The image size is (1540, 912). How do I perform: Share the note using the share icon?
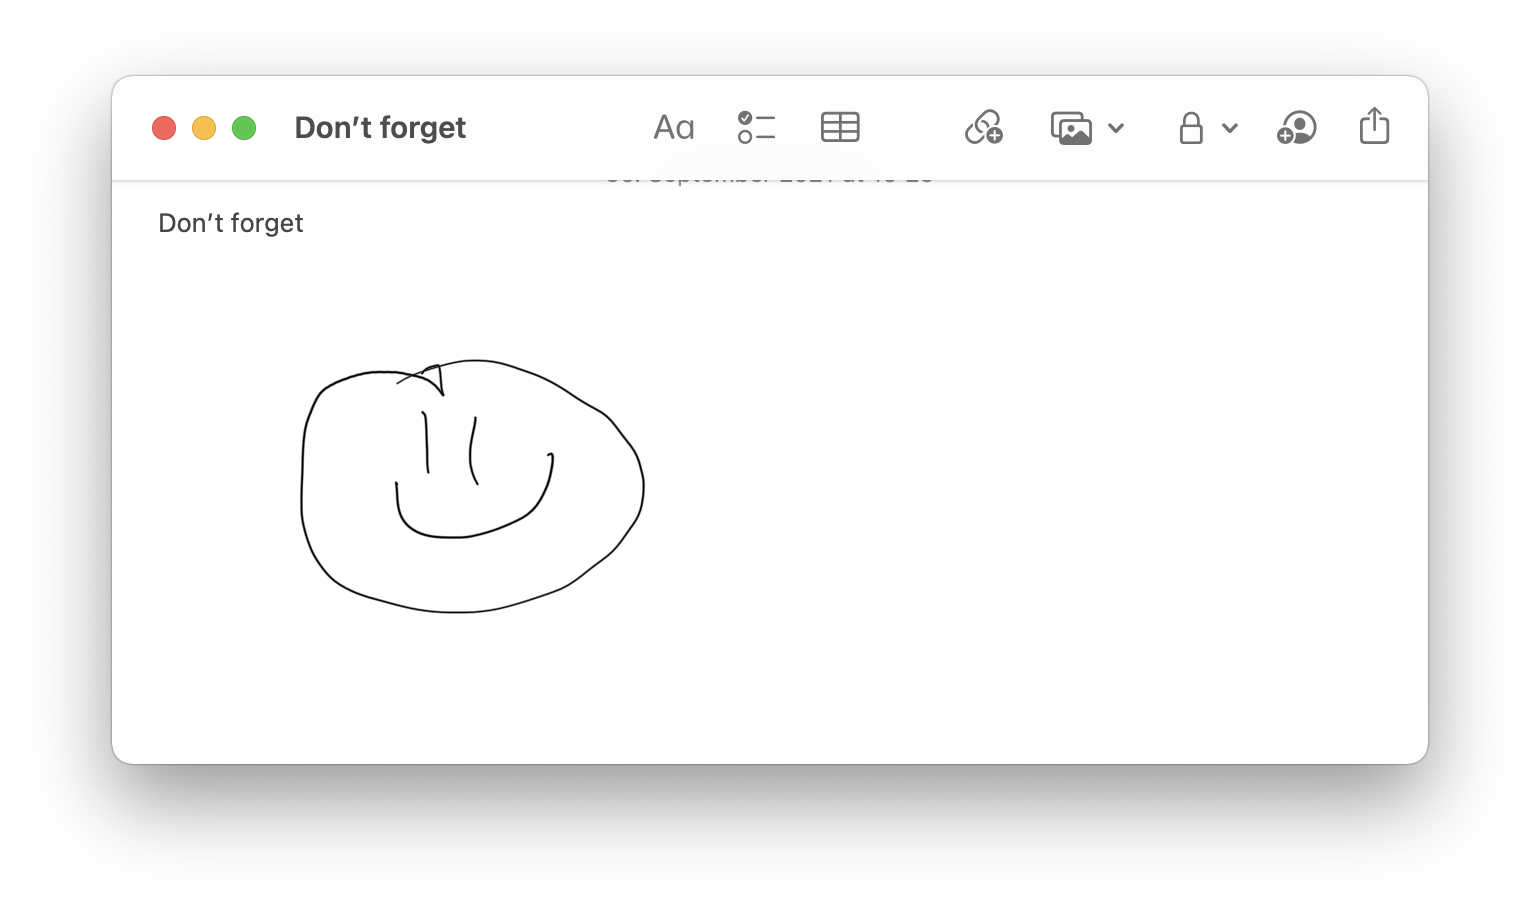coord(1375,127)
